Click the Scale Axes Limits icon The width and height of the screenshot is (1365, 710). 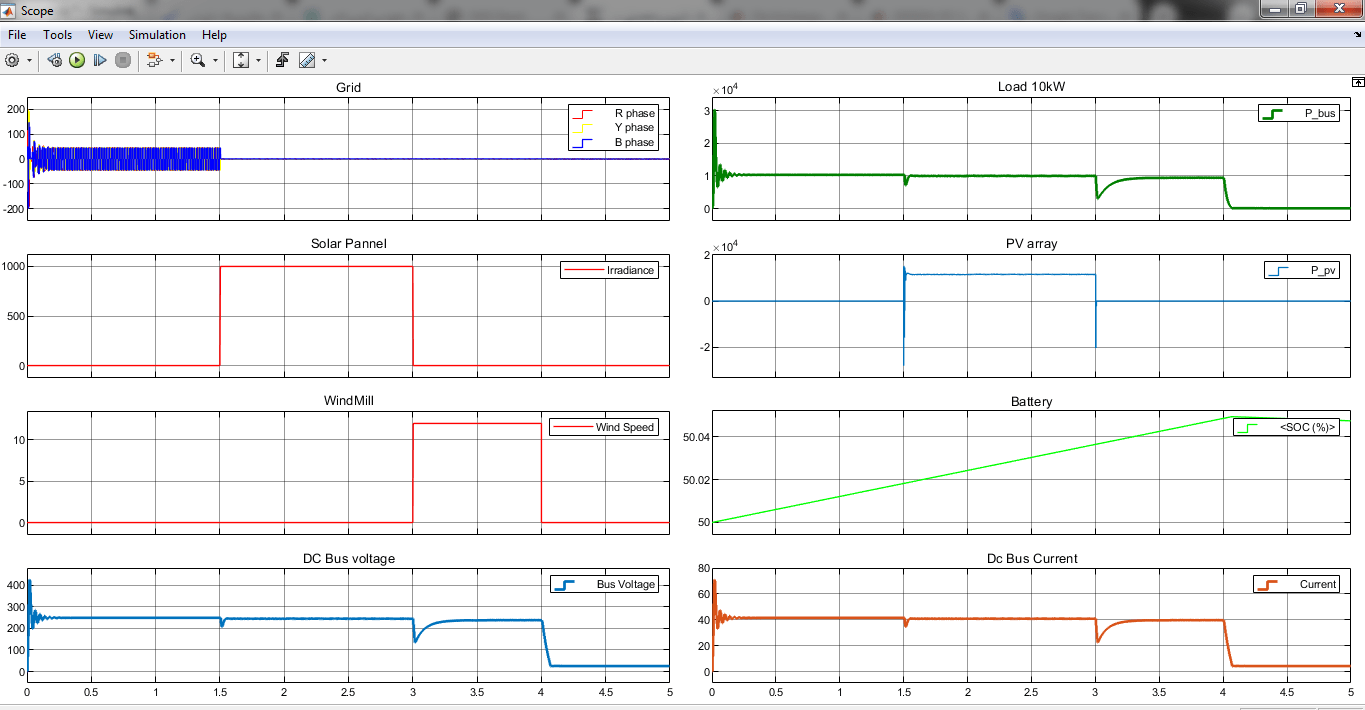click(241, 60)
